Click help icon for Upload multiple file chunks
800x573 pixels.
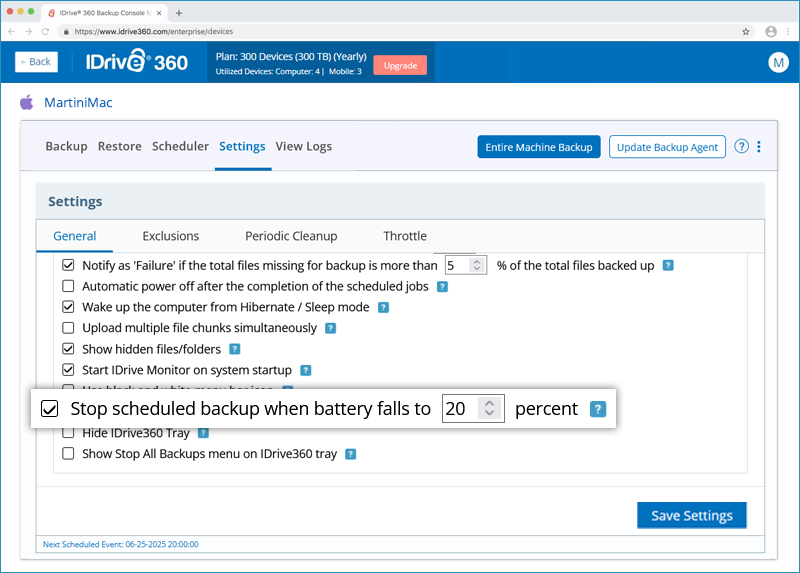[331, 328]
